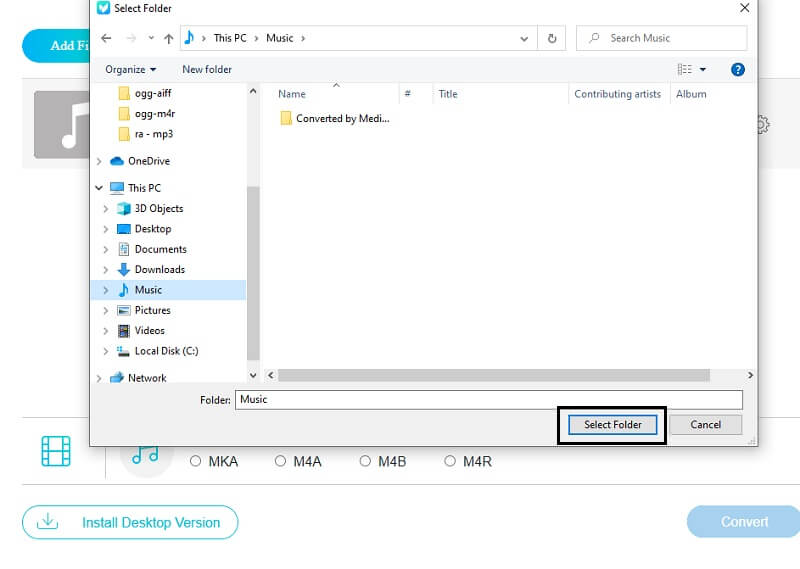Select the video format film icon

click(56, 451)
